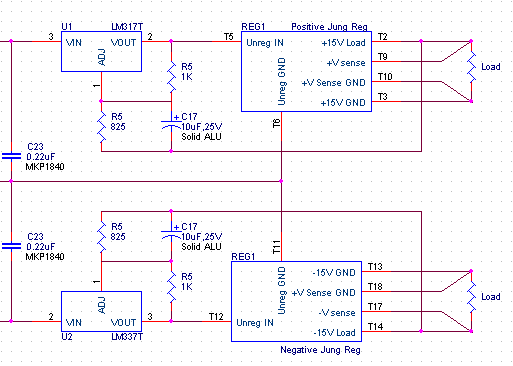Screen dimensions: 513x366
Task: Click the -15V Load pin label
Action: point(335,333)
